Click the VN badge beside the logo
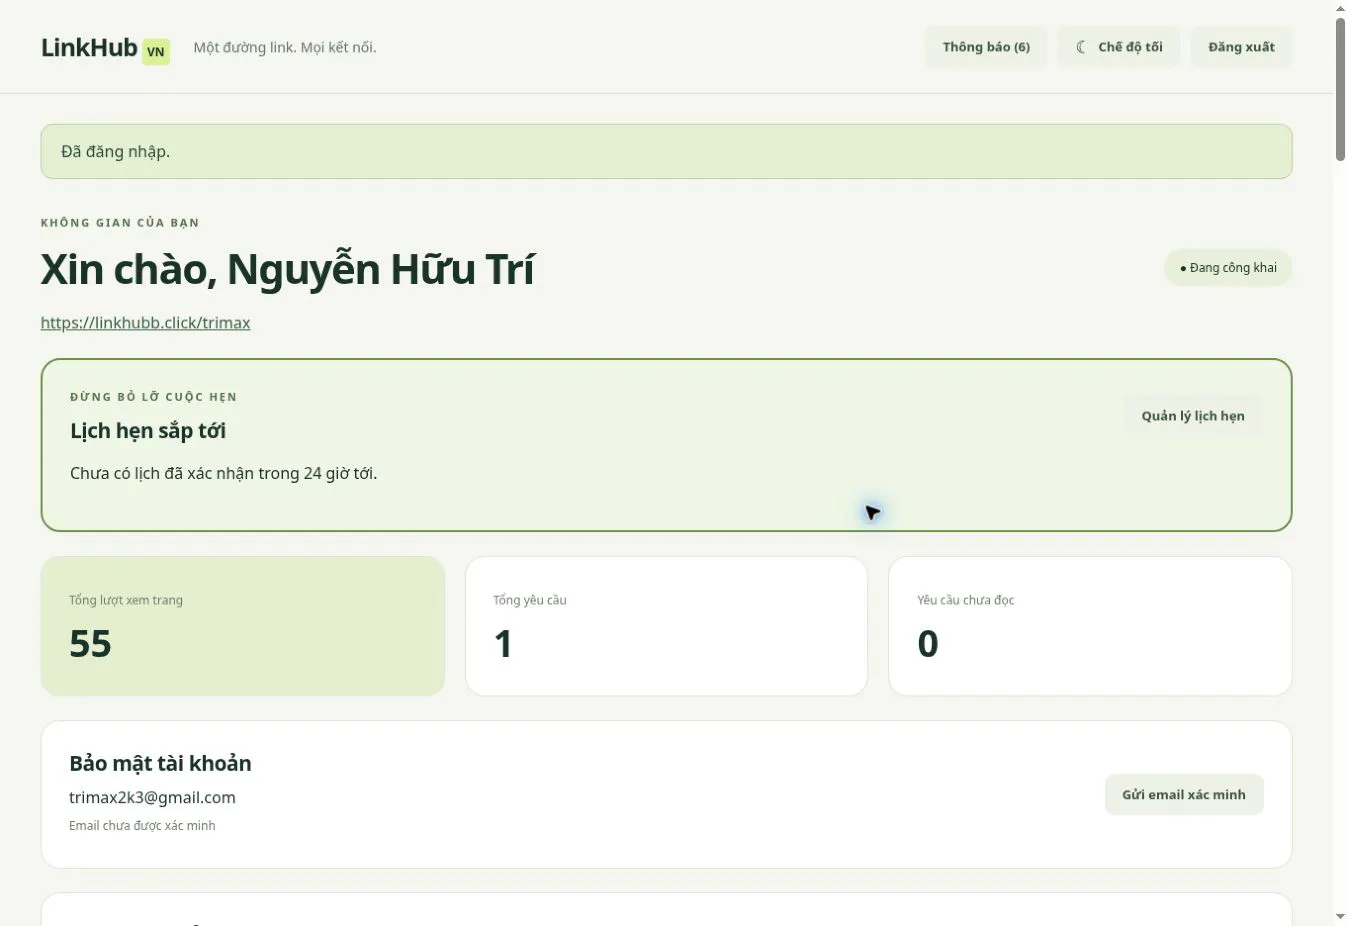Viewport: 1348px width, 926px height. pos(156,52)
